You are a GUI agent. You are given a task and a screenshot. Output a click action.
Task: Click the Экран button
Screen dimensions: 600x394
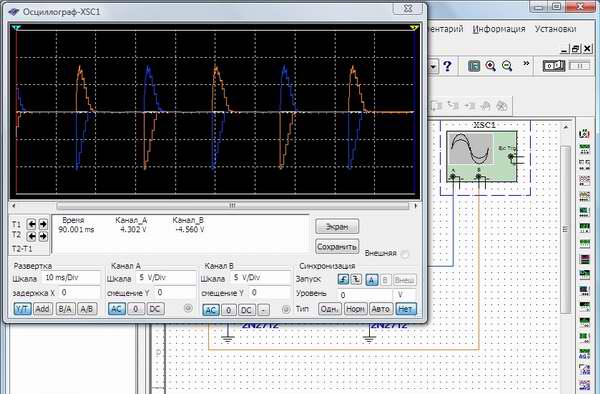click(x=337, y=226)
